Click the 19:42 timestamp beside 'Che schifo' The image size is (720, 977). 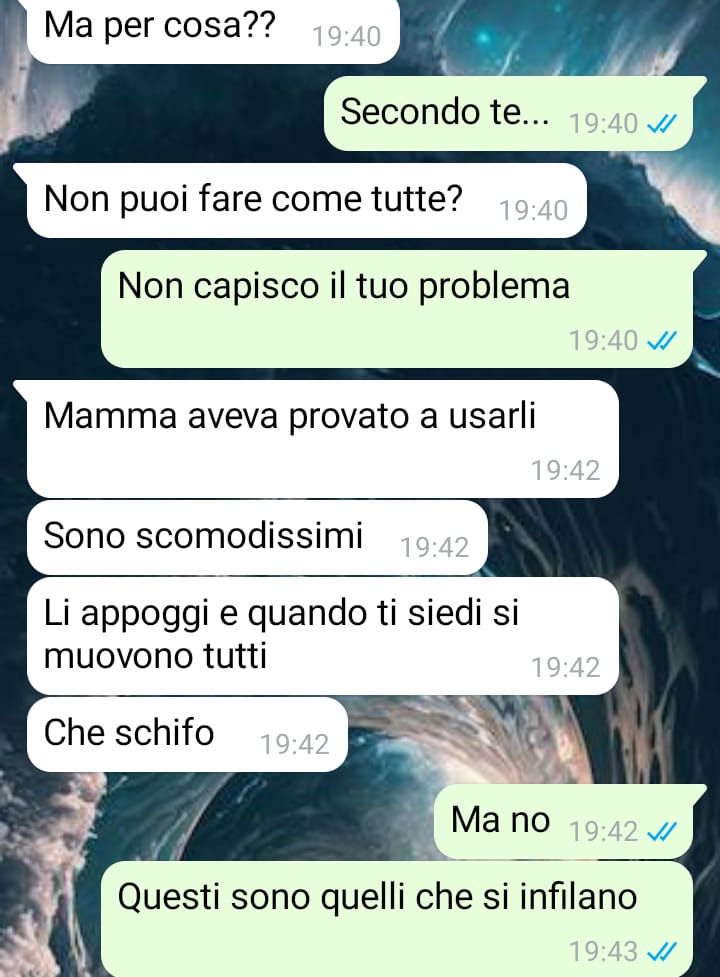click(294, 745)
